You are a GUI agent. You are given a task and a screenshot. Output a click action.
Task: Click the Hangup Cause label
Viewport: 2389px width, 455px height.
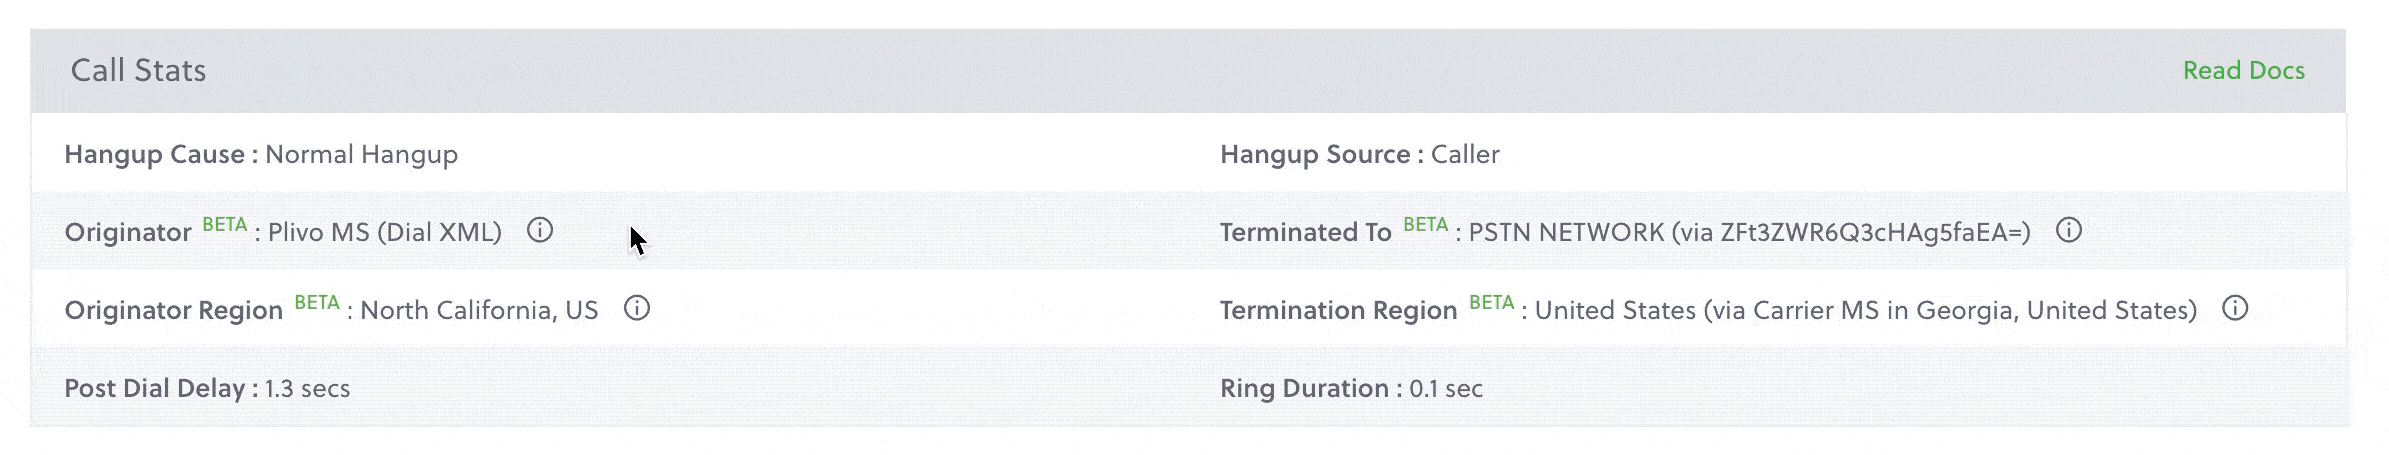[155, 155]
